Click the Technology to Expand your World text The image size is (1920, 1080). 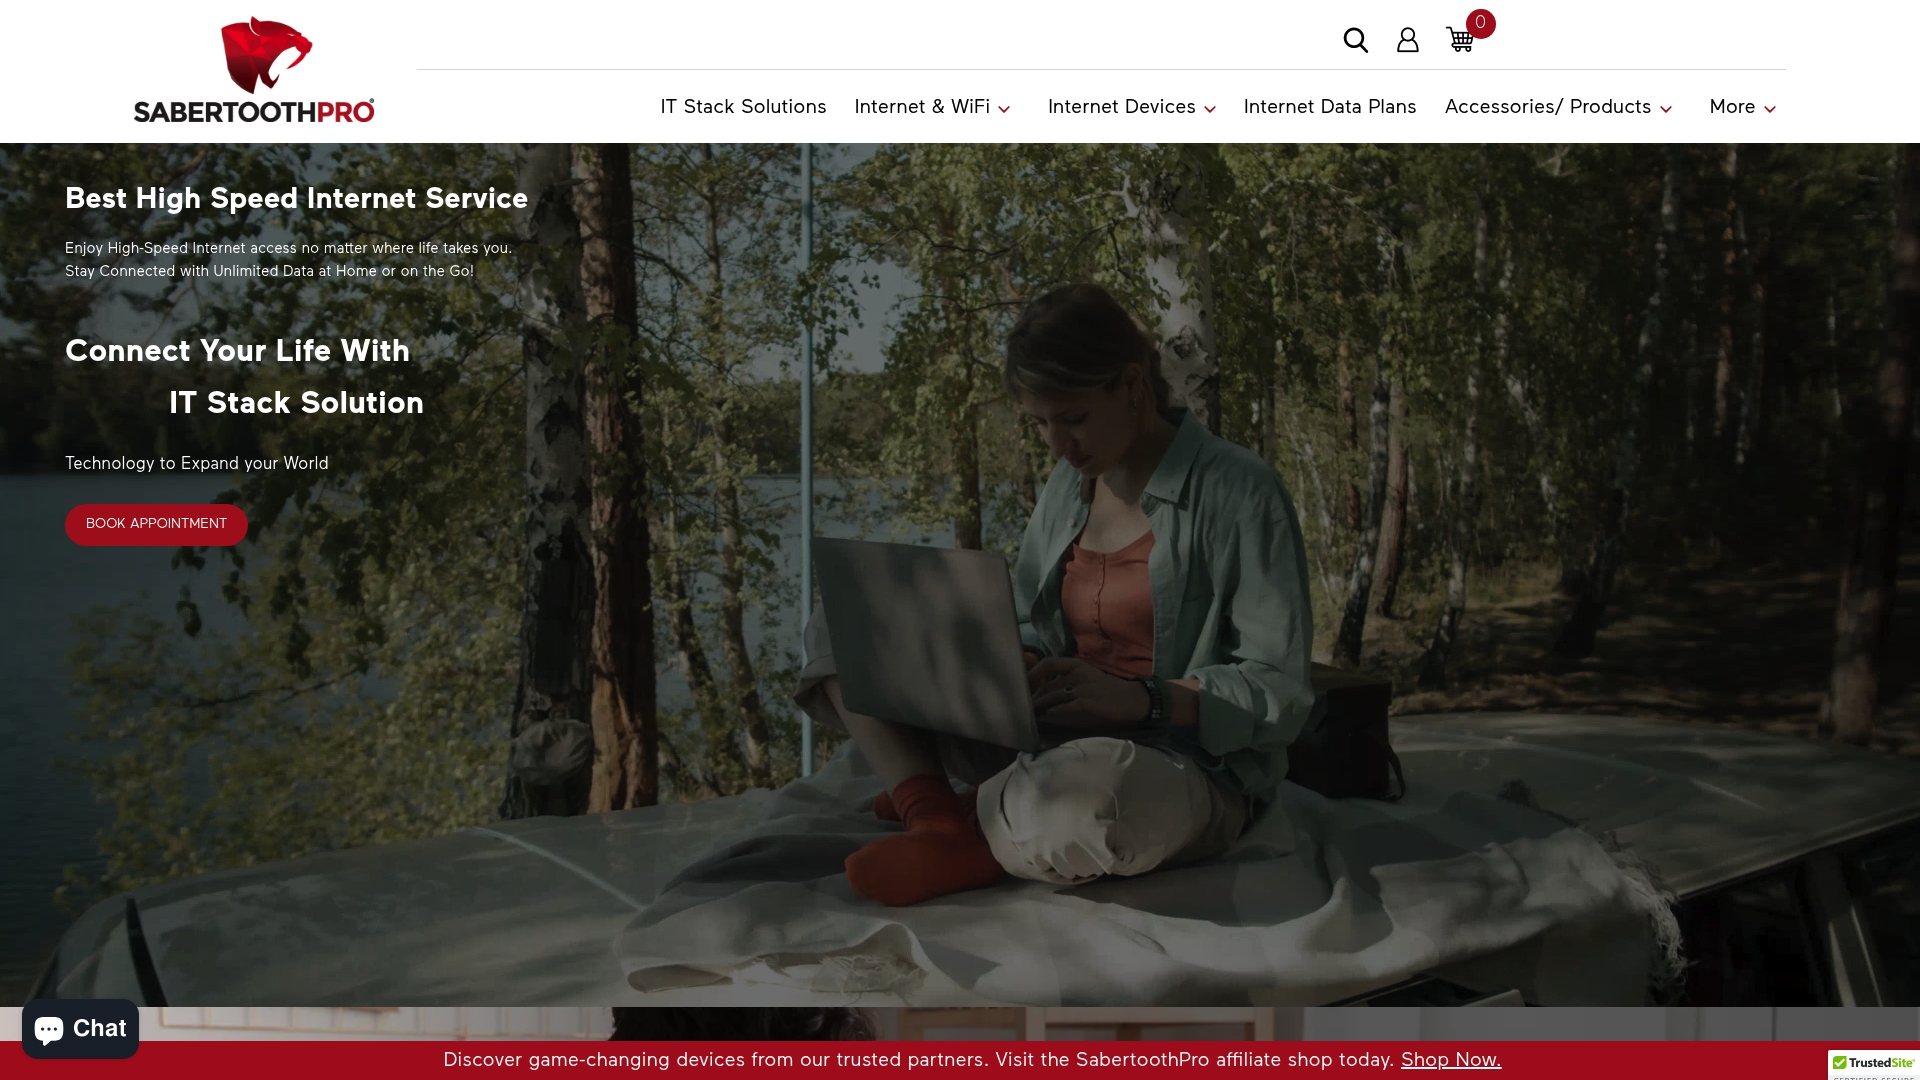(x=197, y=464)
